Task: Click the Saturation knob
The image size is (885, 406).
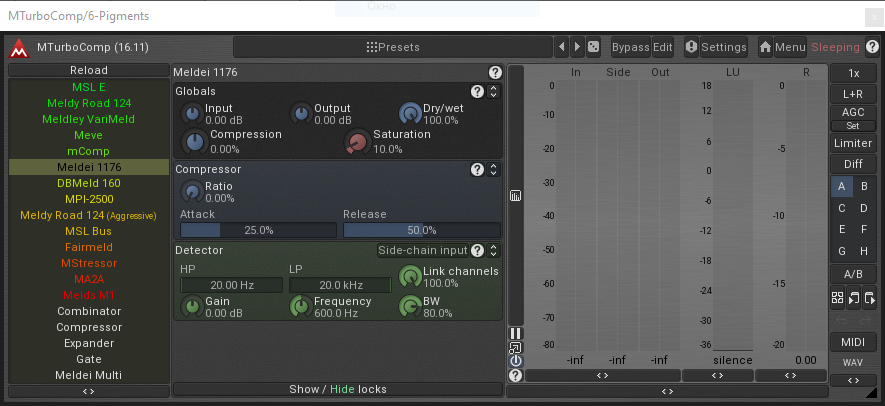Action: 357,142
